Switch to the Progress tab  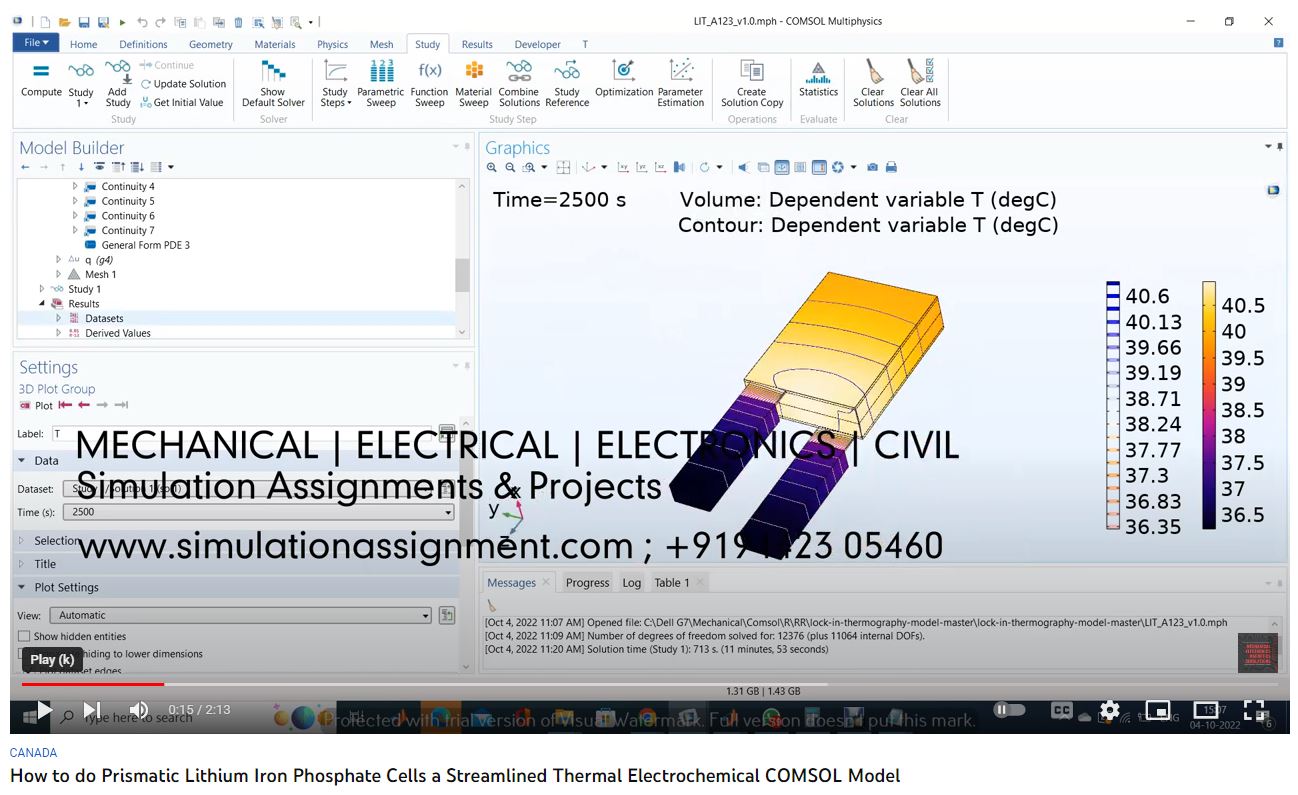tap(587, 583)
